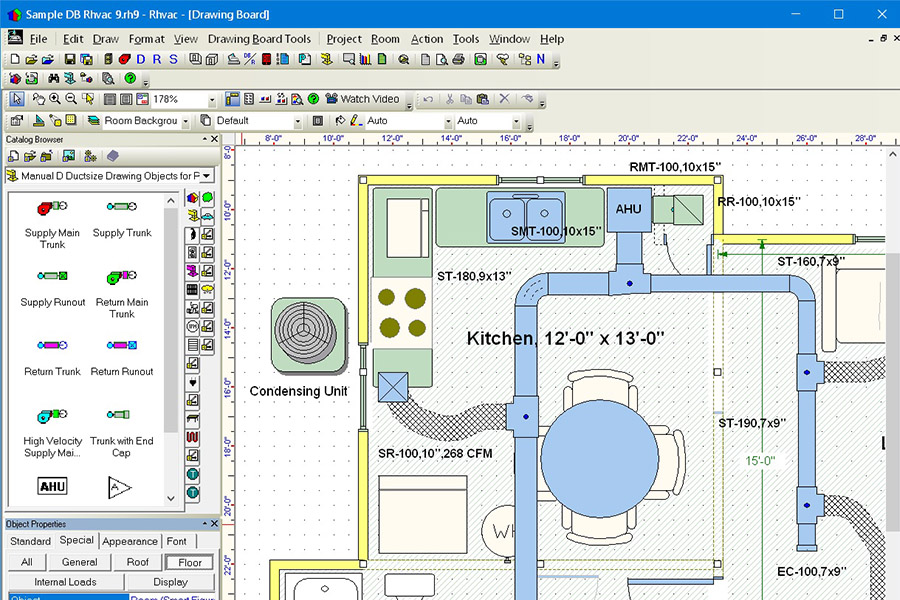Click the zoom in magnifier icon

click(x=55, y=99)
